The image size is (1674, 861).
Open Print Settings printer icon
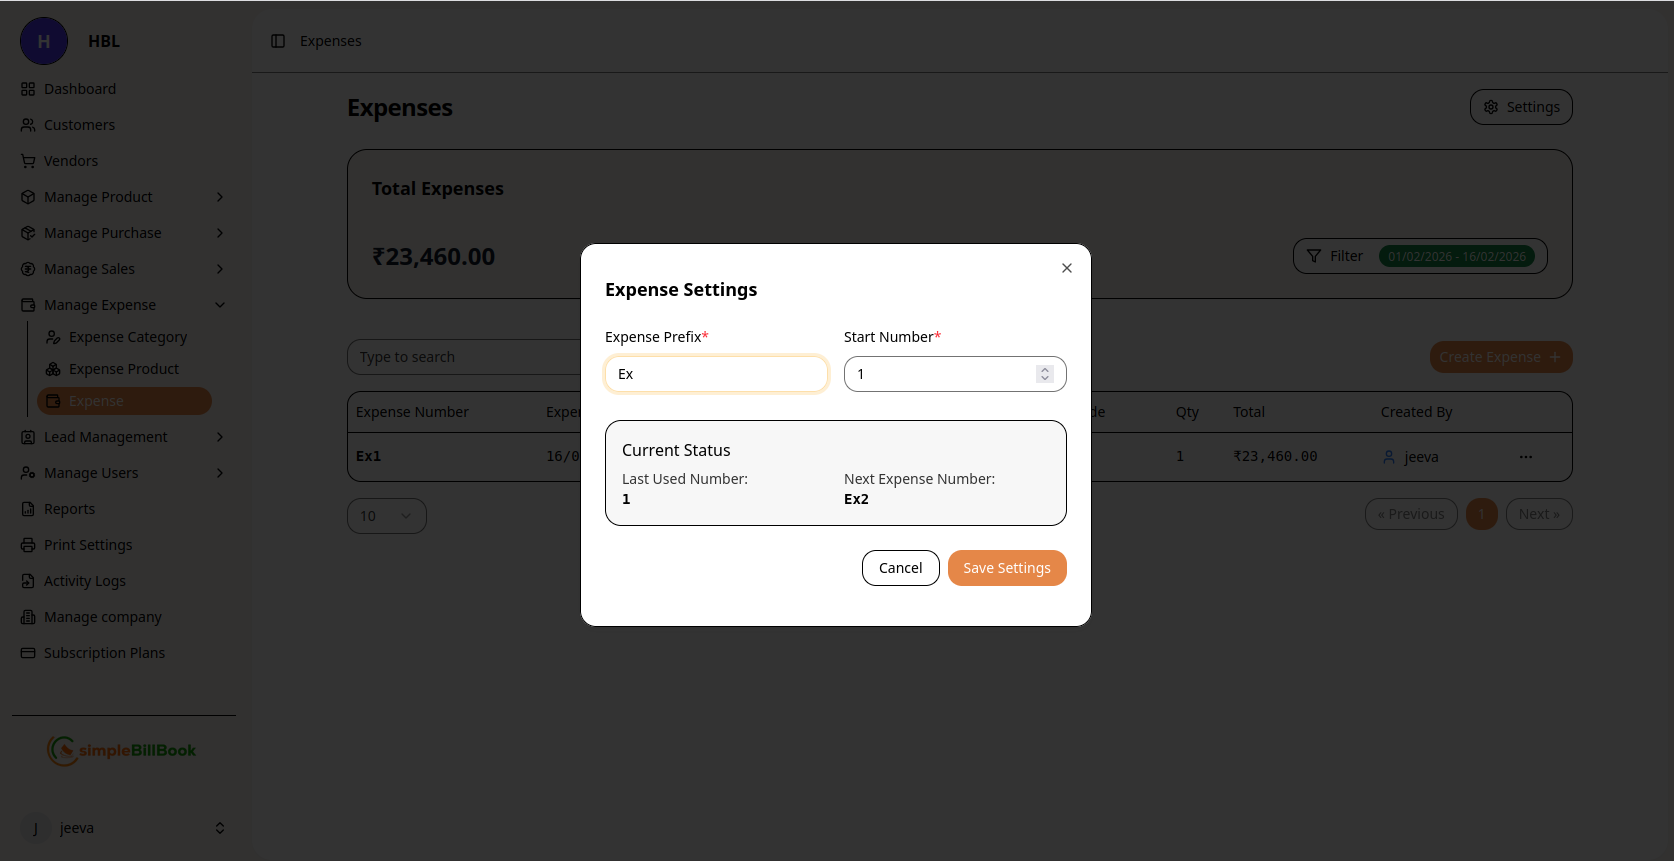click(28, 545)
